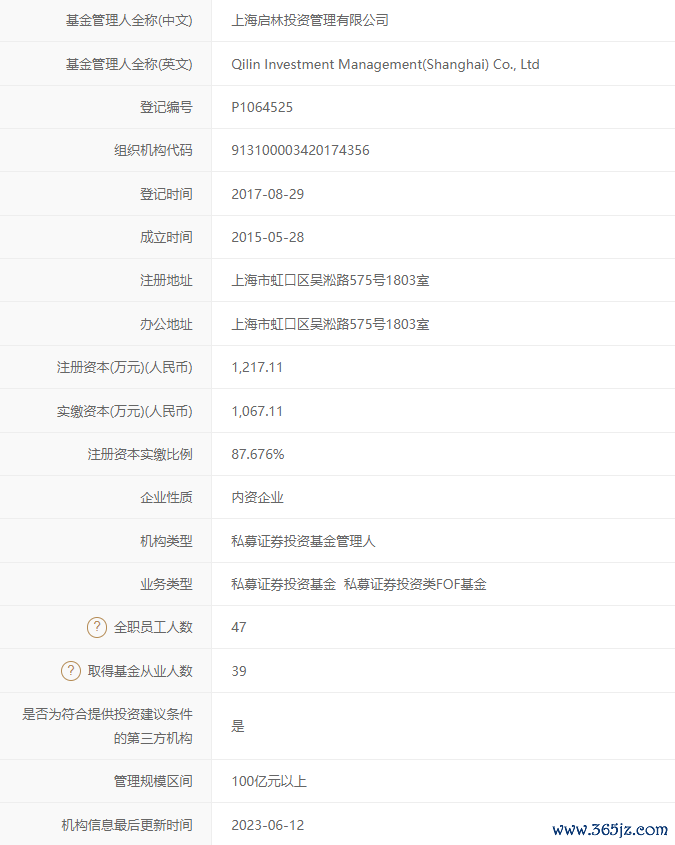
Task: Click fund-qualified staff count 39
Action: [x=239, y=671]
